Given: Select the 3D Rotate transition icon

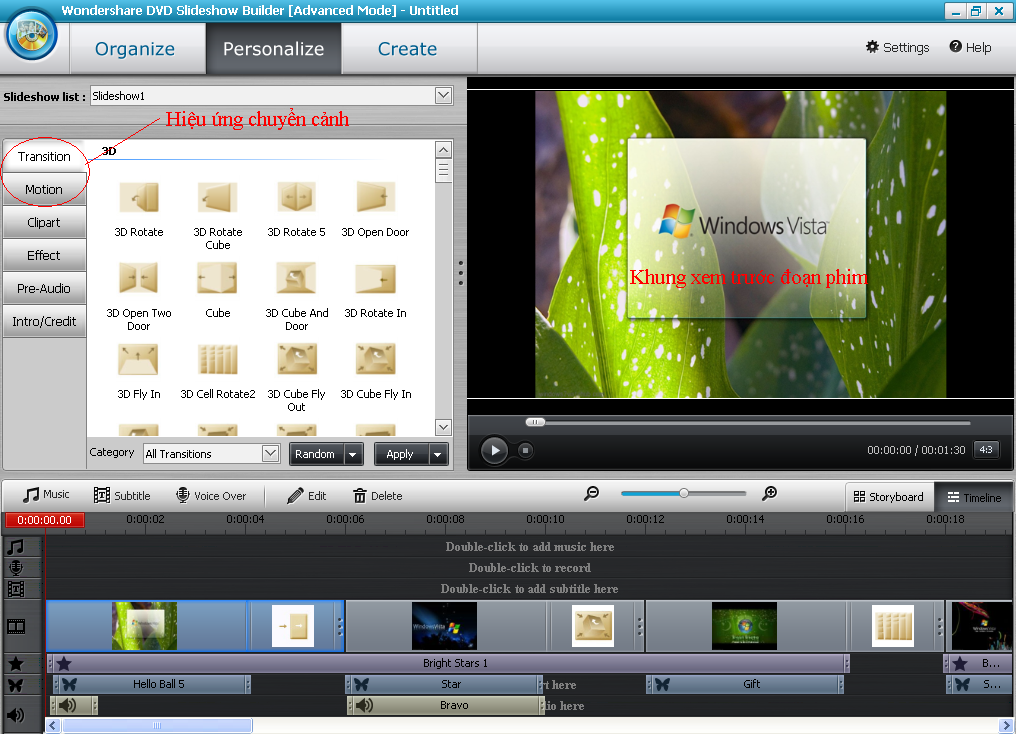Looking at the screenshot, I should [x=139, y=197].
